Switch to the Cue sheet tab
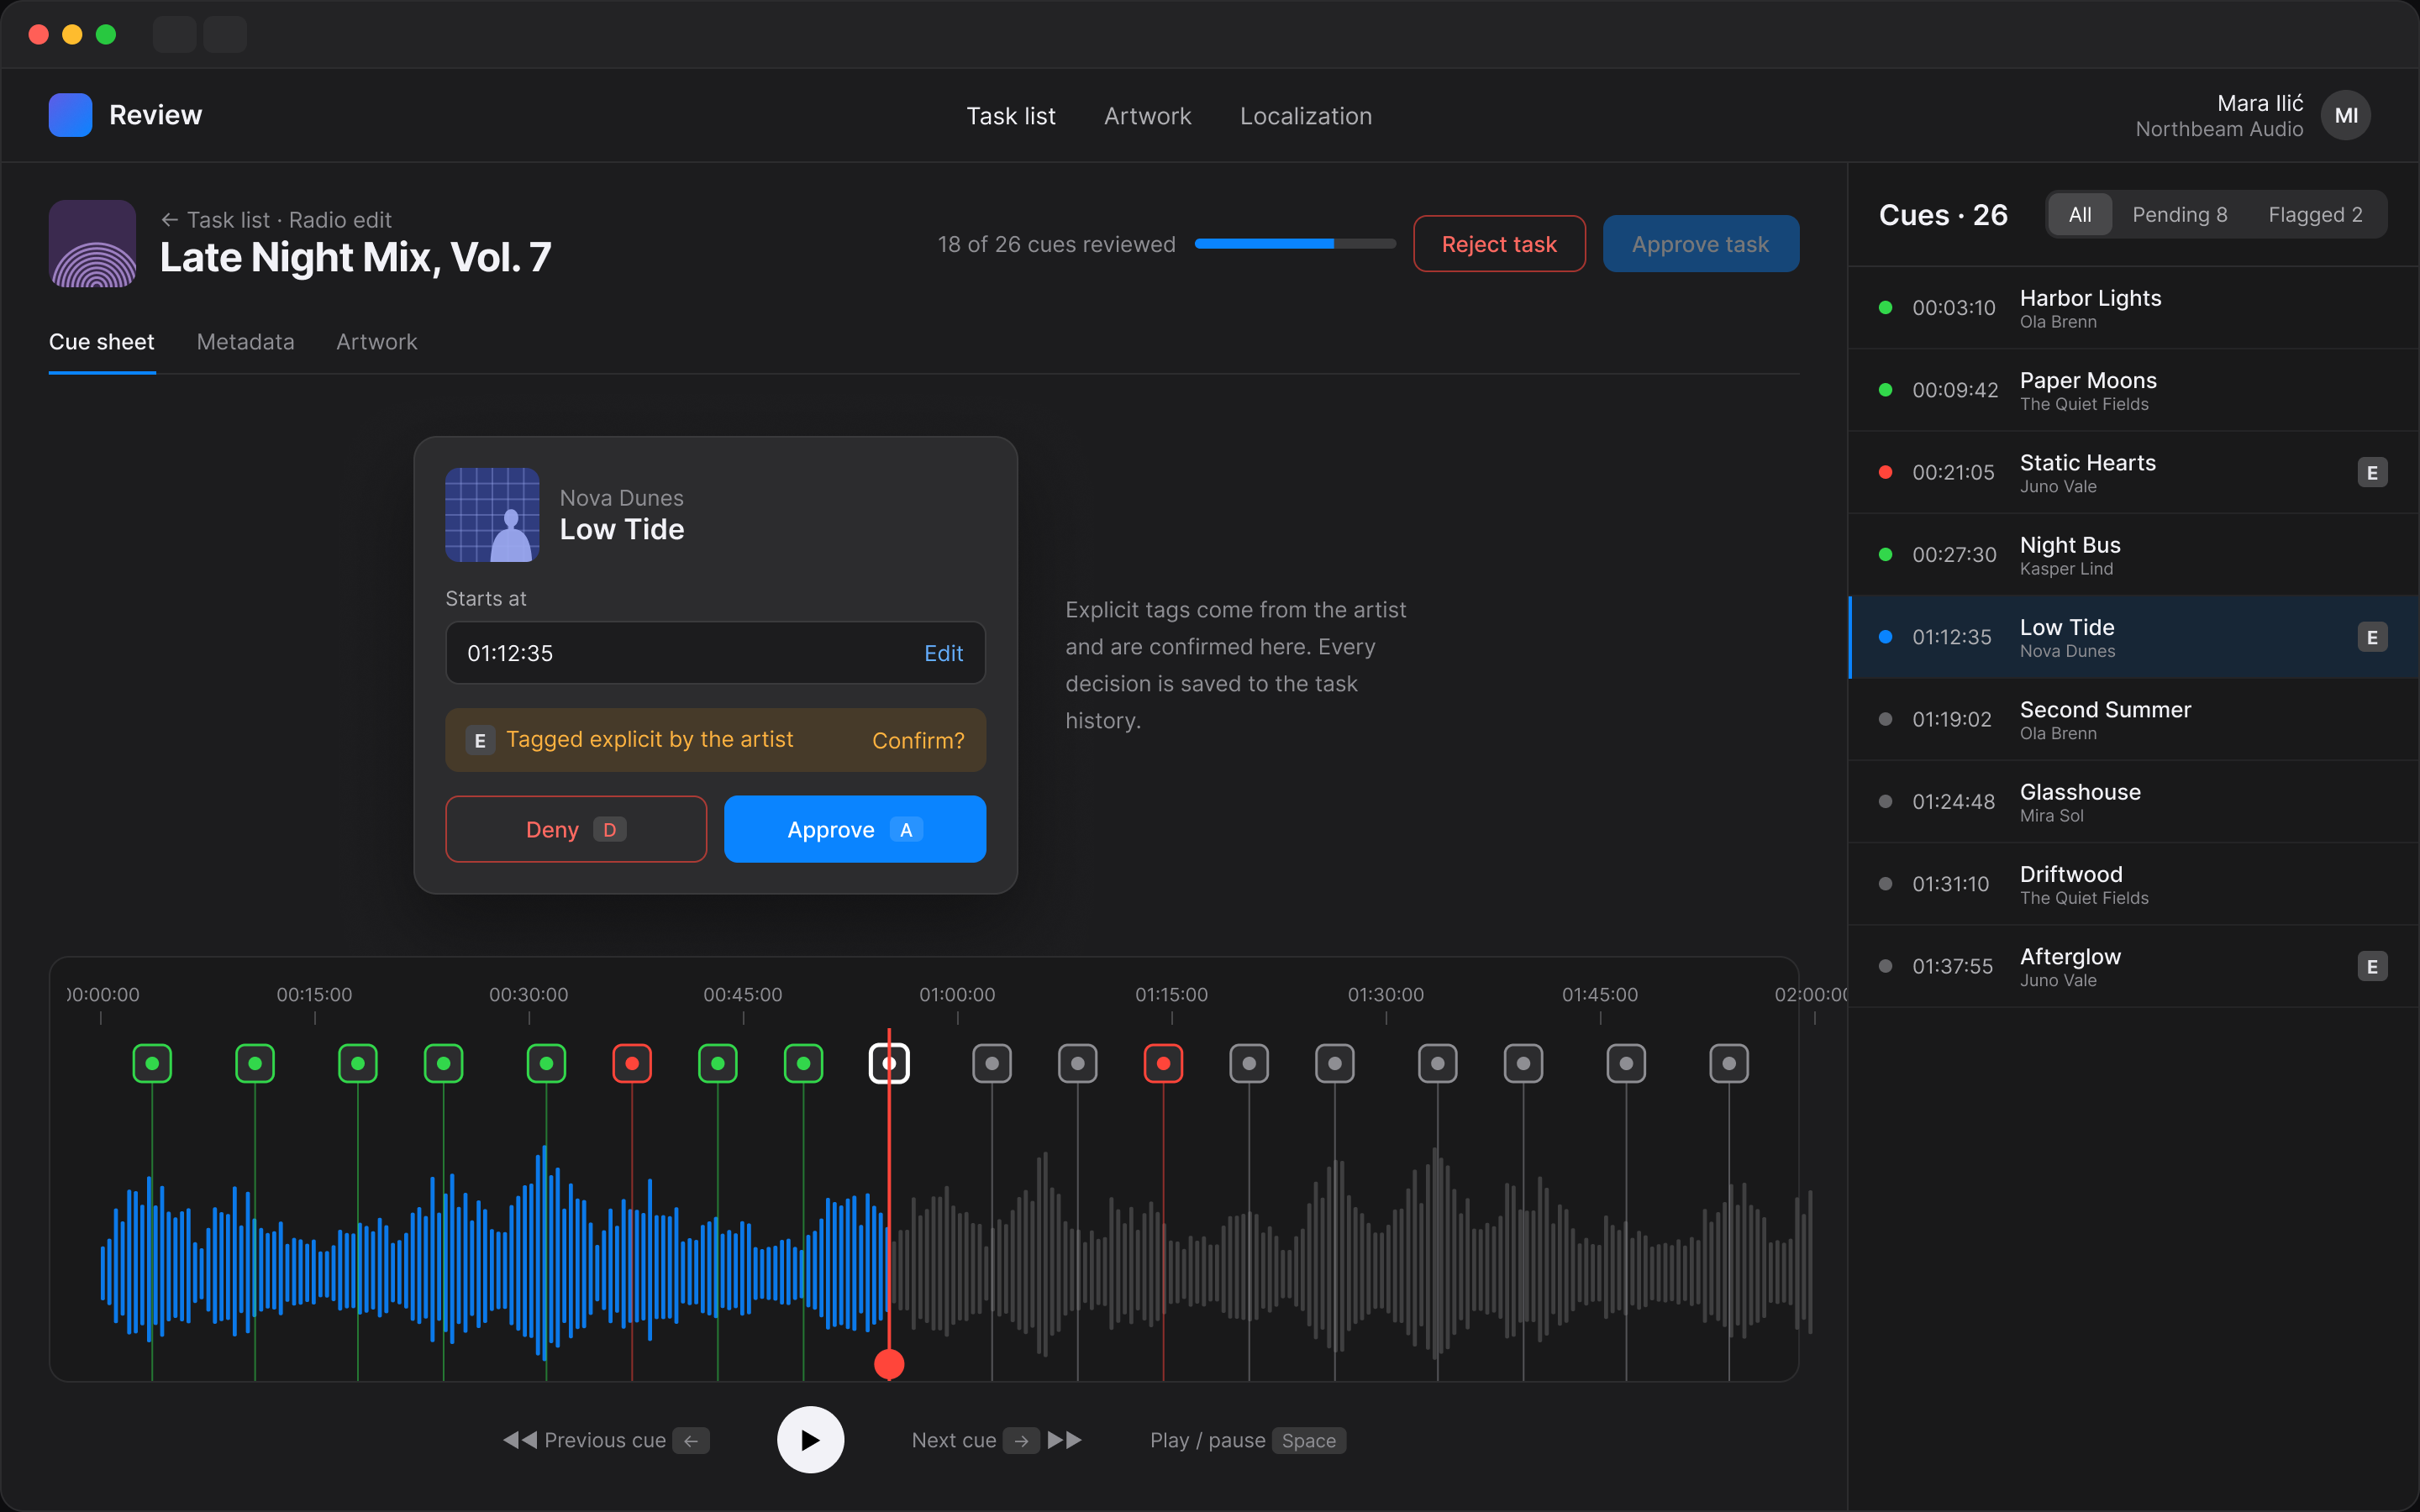This screenshot has height=1512, width=2420. 102,342
